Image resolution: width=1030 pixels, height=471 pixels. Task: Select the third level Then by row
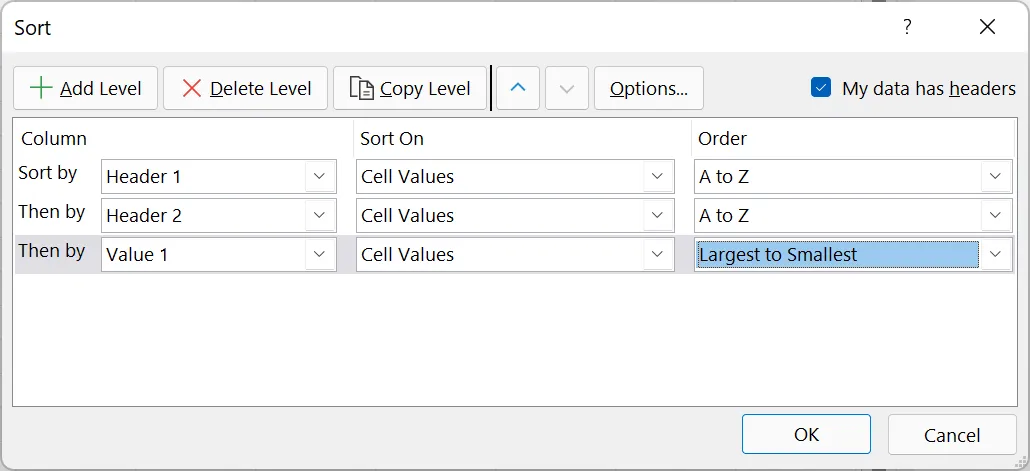click(x=52, y=252)
